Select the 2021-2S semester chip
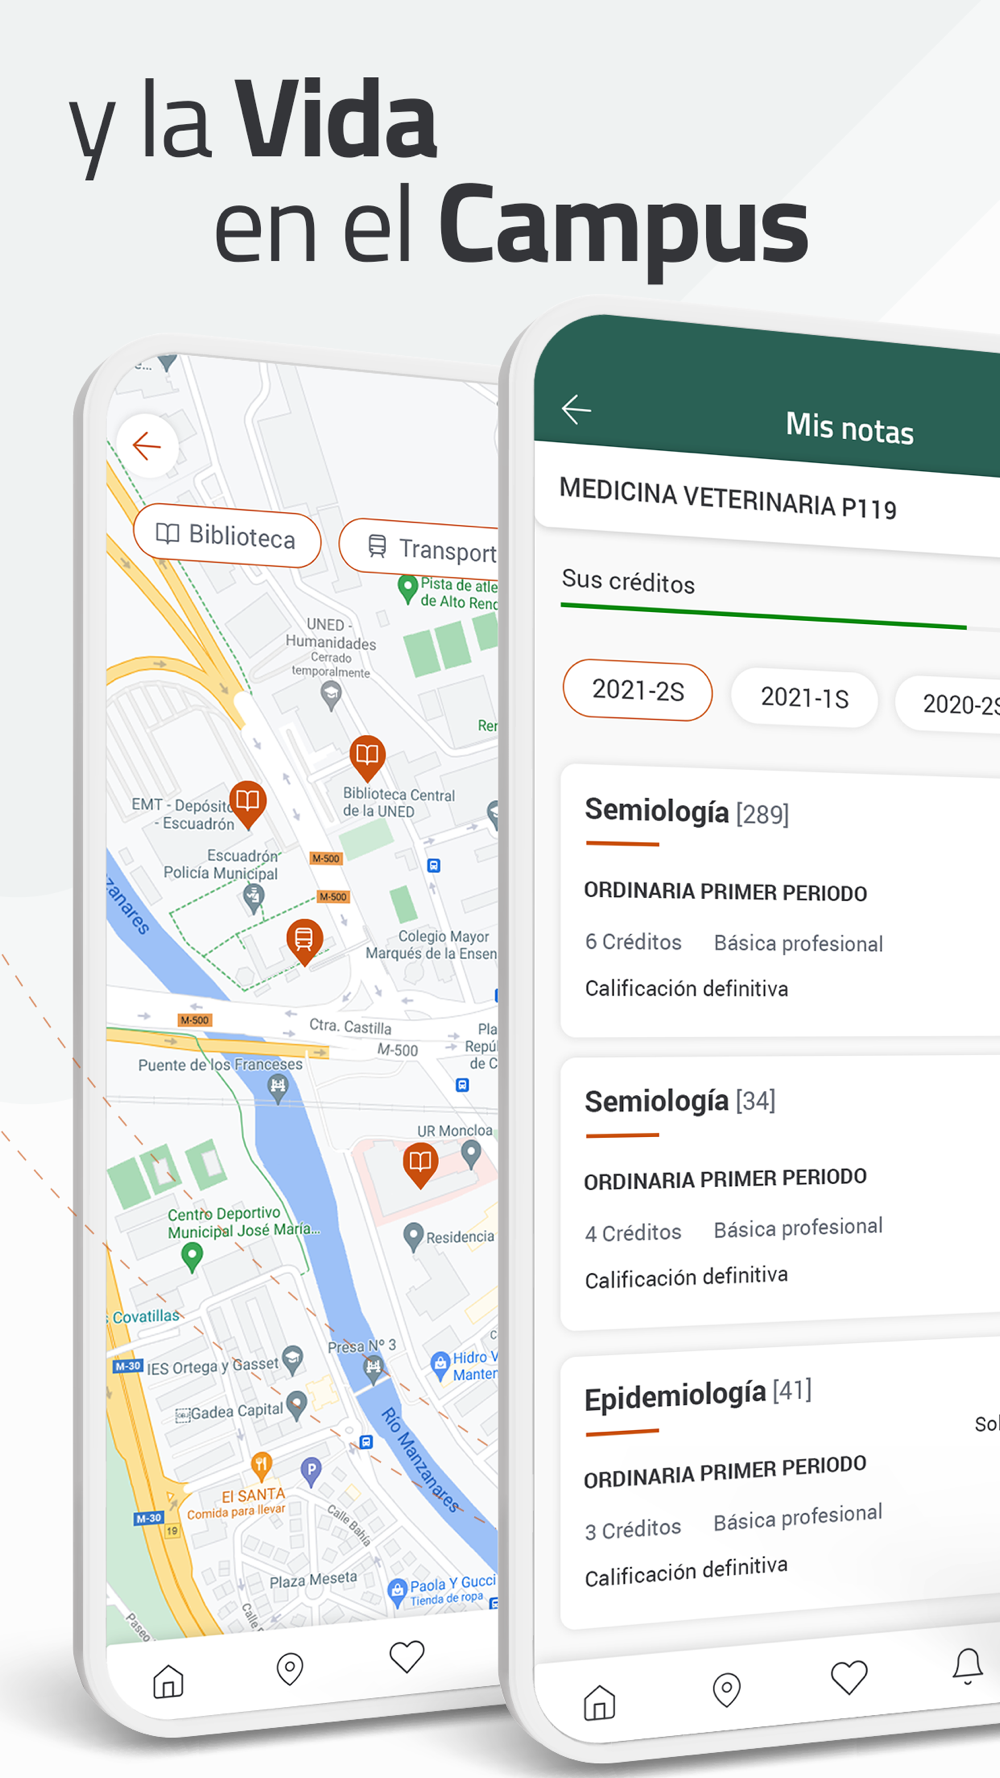The image size is (1000, 1778). point(638,690)
